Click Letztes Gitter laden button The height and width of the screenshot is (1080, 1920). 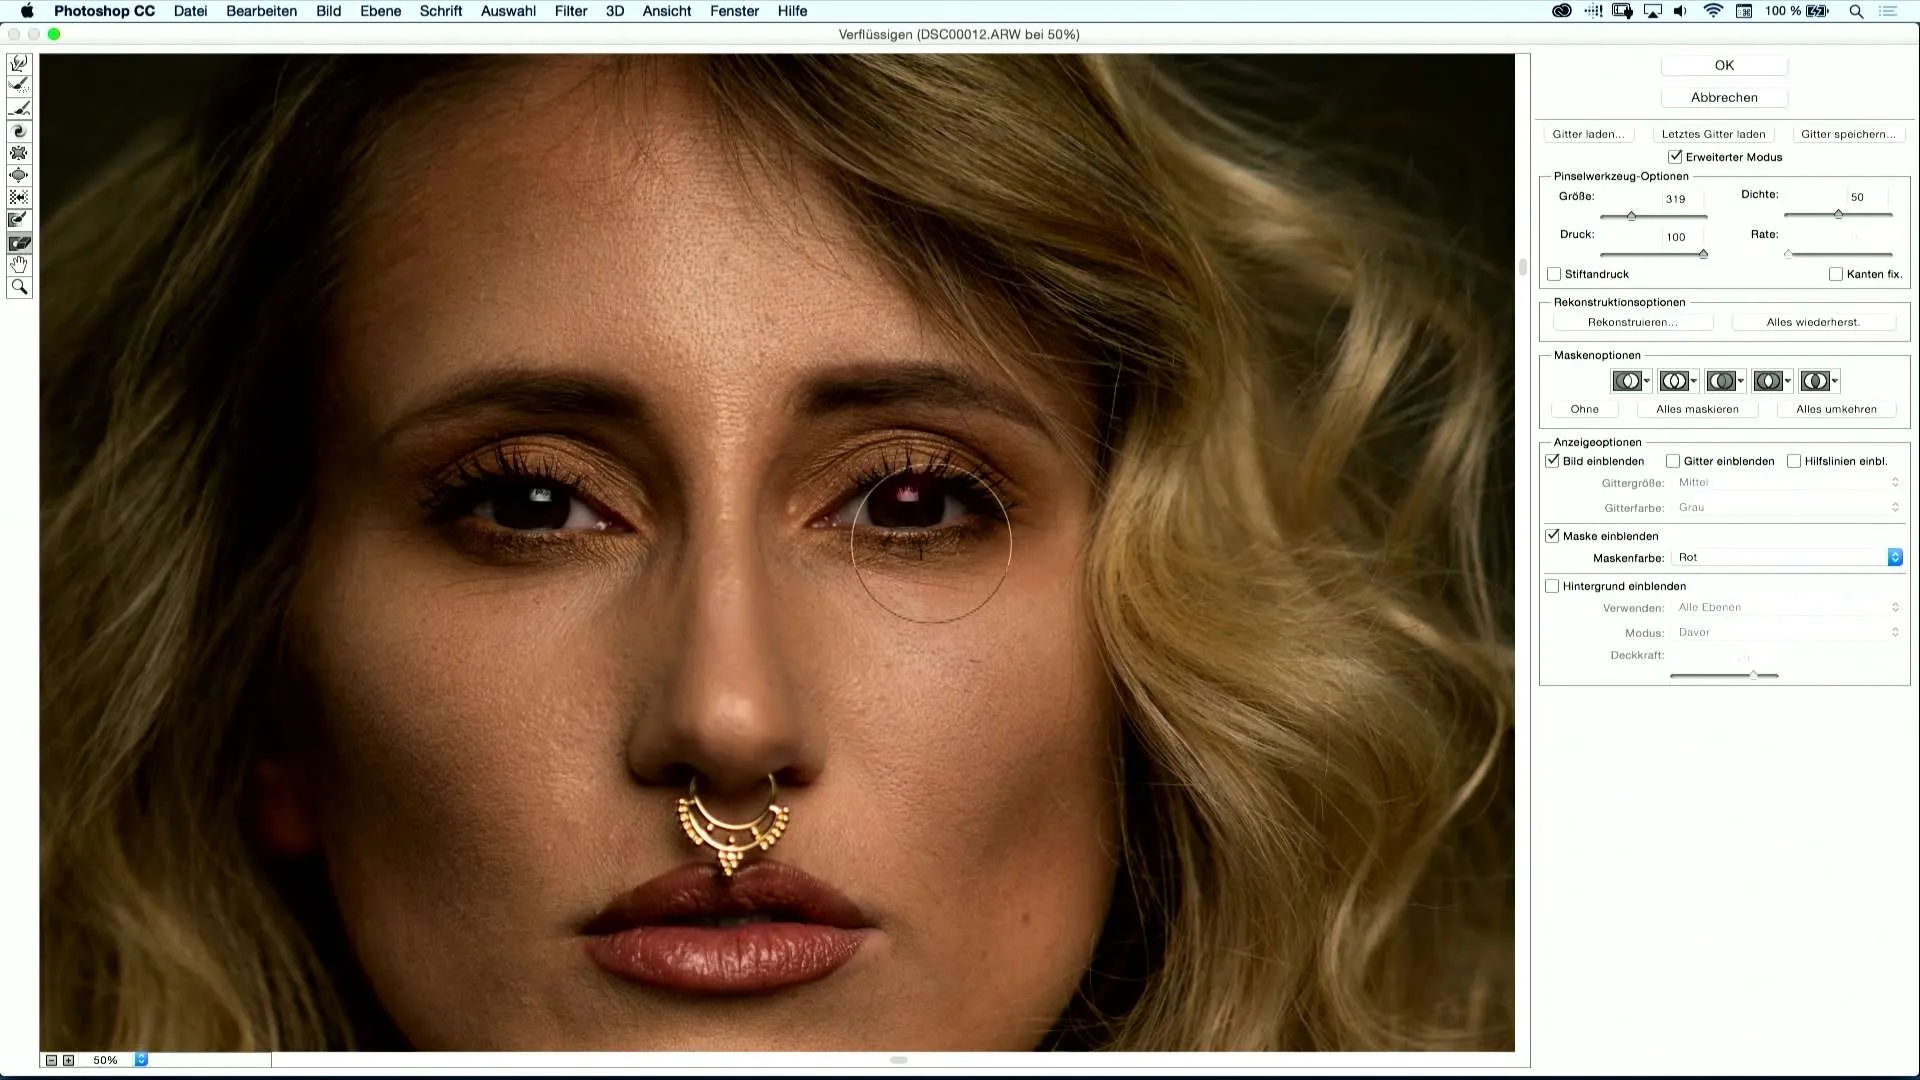click(x=1714, y=134)
